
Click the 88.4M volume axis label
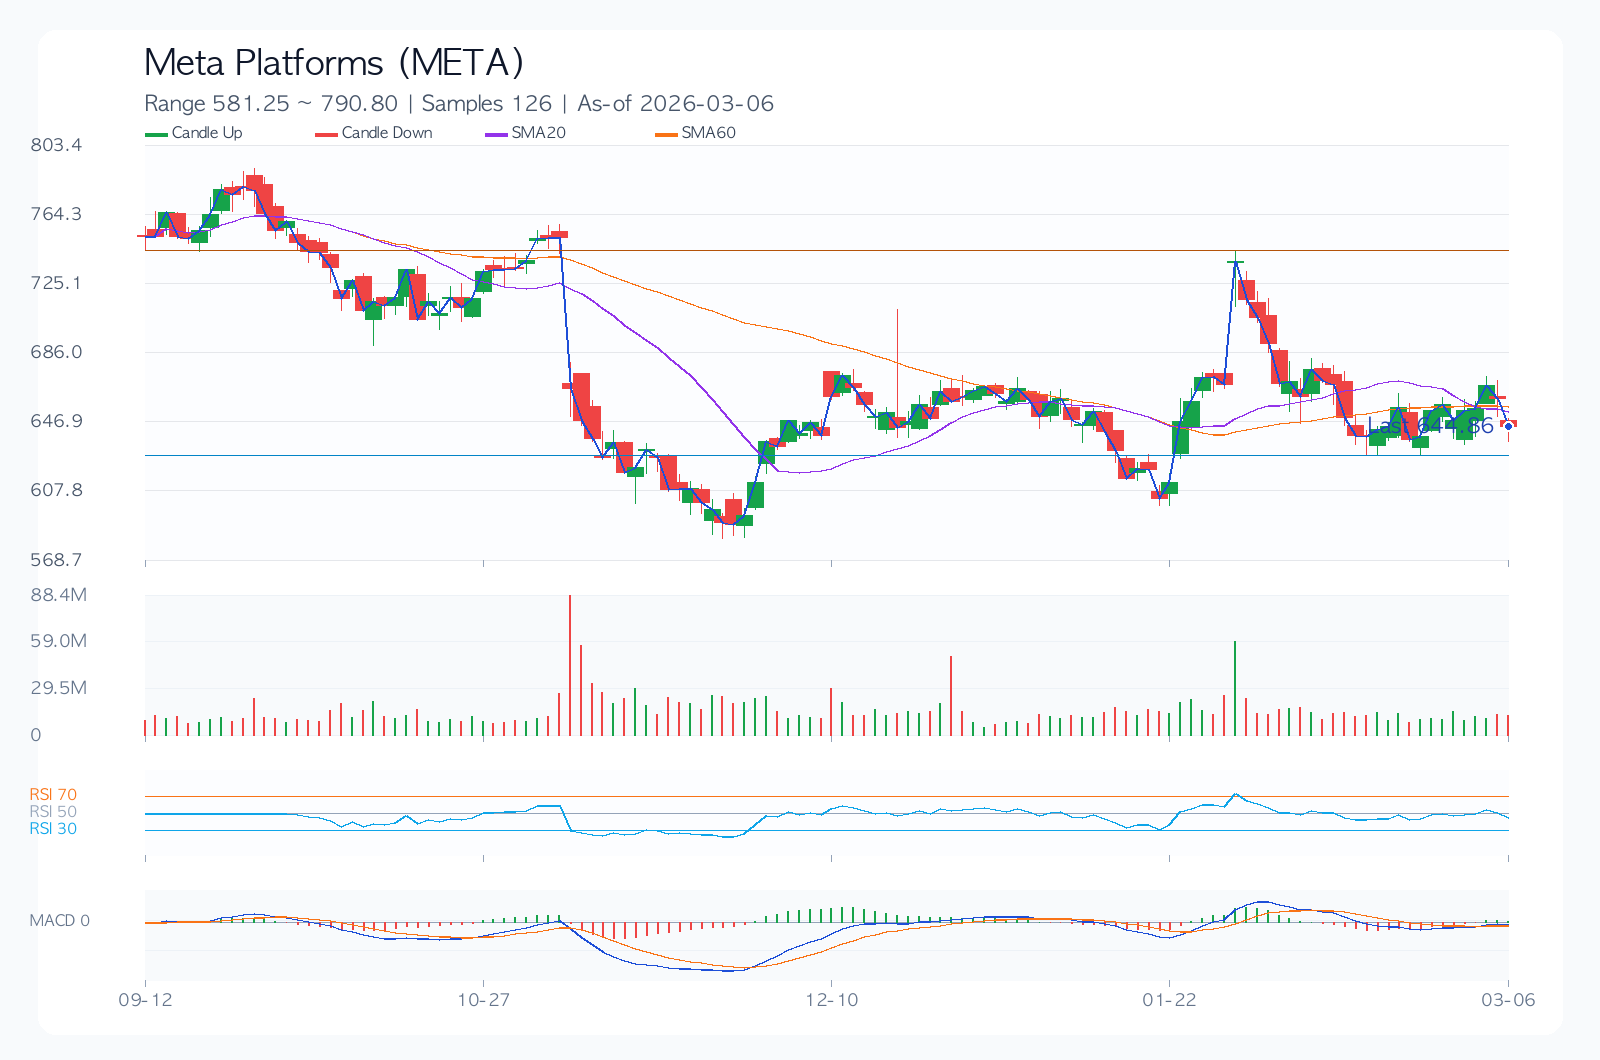click(x=59, y=595)
